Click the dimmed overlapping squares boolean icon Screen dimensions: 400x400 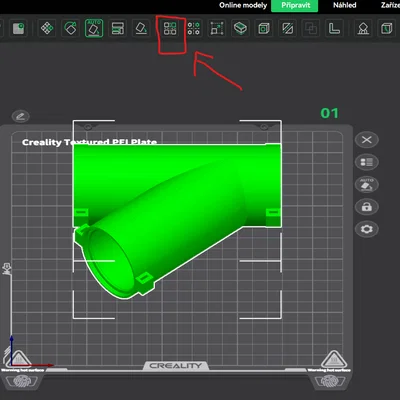[x=311, y=29]
